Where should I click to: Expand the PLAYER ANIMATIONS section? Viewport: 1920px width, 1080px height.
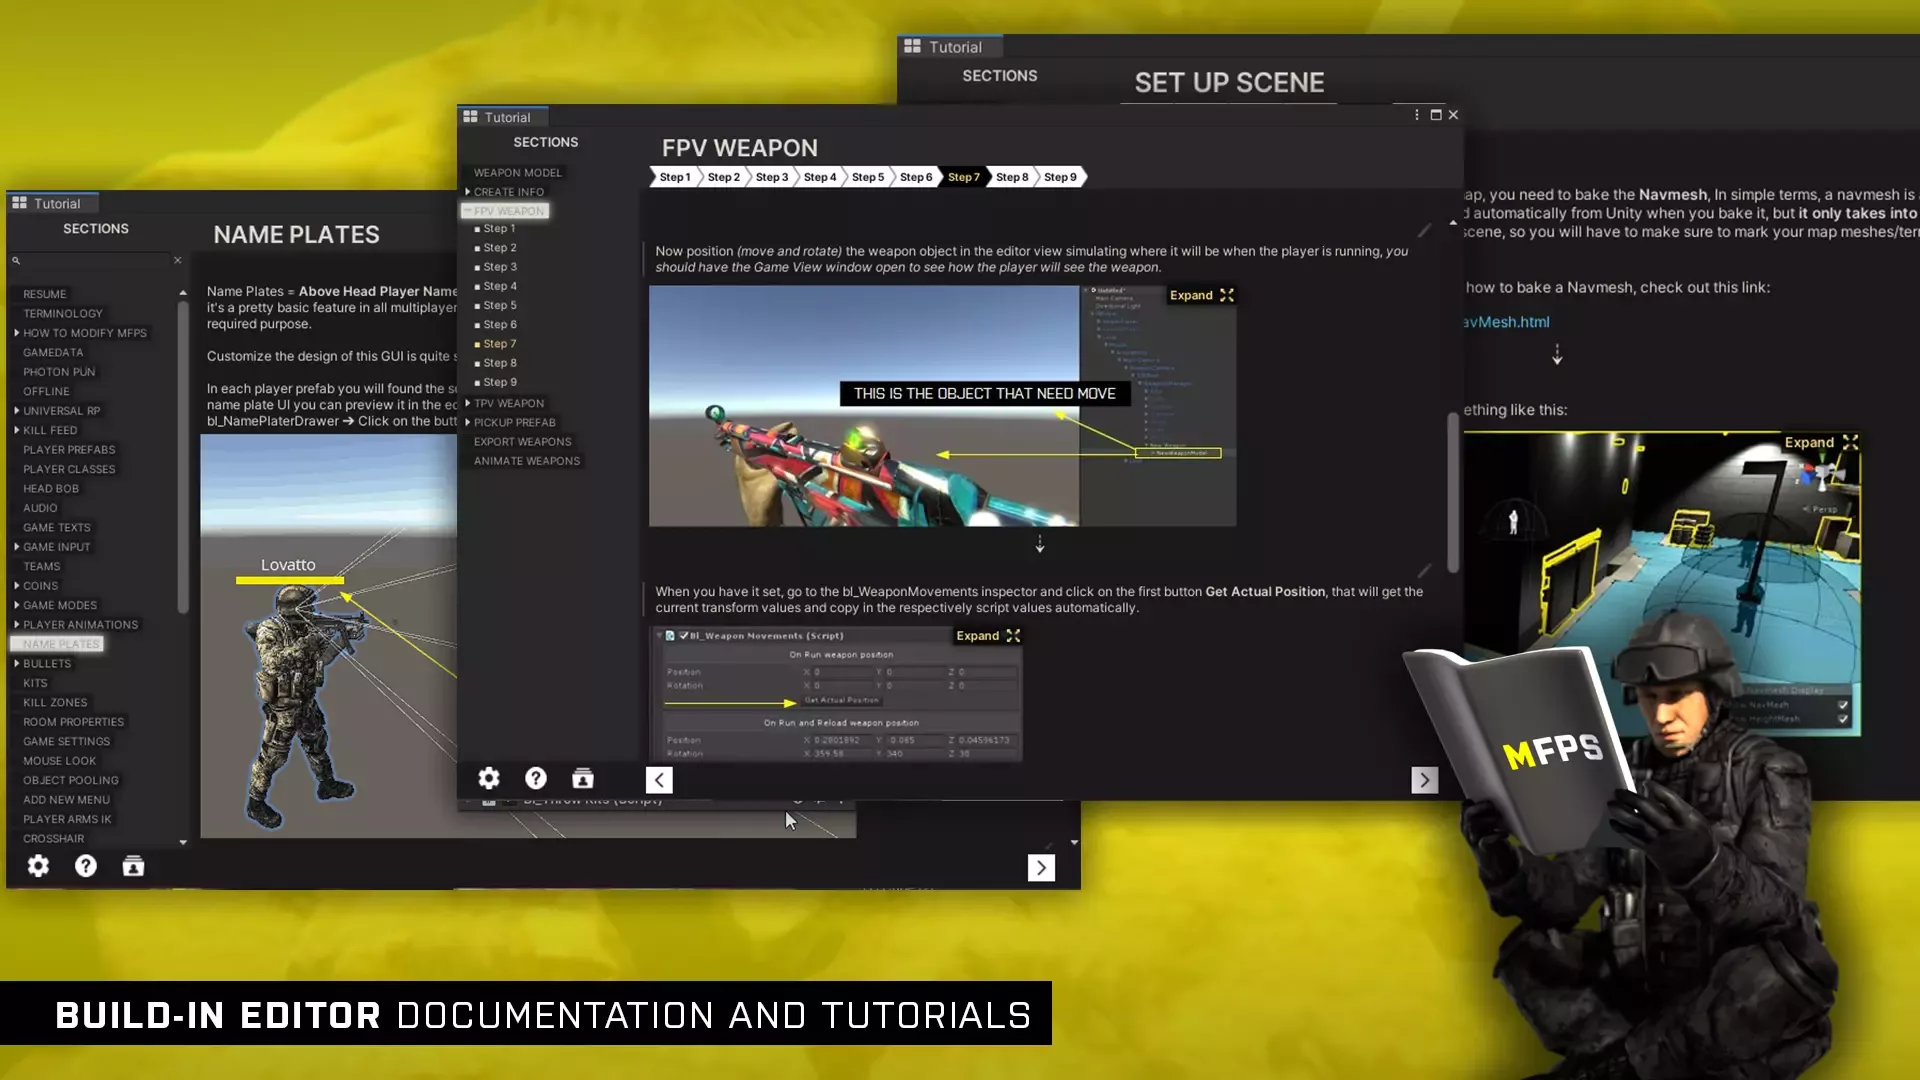pos(17,625)
